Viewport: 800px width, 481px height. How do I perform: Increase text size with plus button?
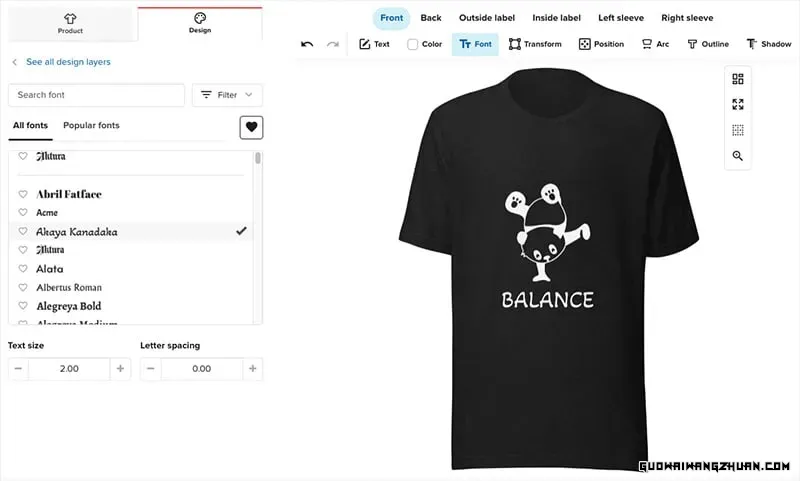120,369
